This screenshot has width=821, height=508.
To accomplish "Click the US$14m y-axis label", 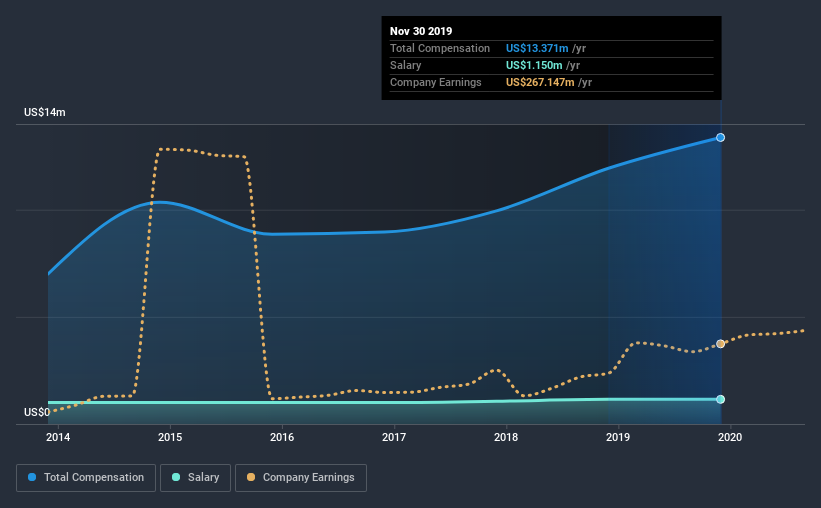I will pyautogui.click(x=45, y=112).
